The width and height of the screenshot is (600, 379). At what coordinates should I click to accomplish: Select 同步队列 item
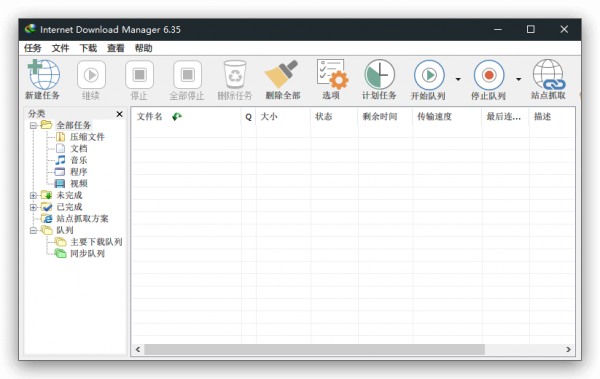87,253
